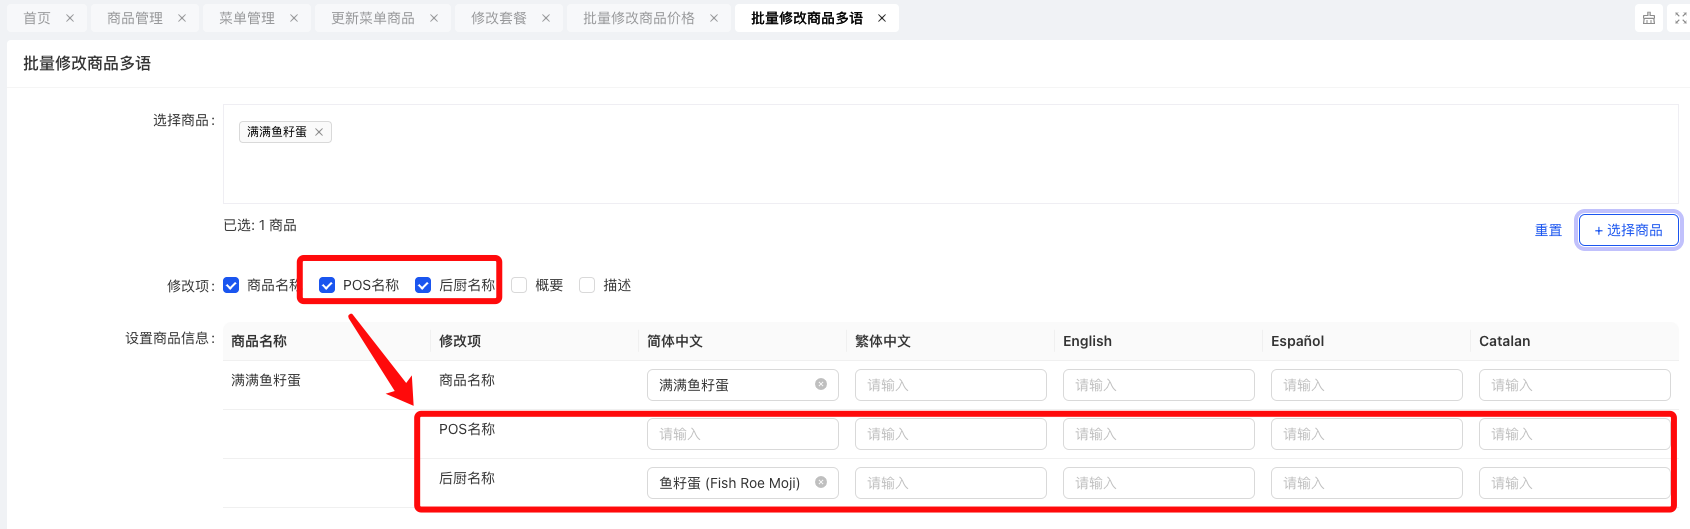Close the 菜单管理 tab
Viewport: 1690px width, 529px height.
[294, 18]
